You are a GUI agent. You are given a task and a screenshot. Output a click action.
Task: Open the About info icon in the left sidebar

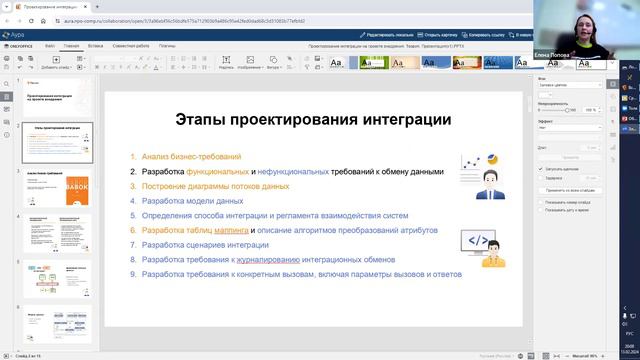pos(7,135)
